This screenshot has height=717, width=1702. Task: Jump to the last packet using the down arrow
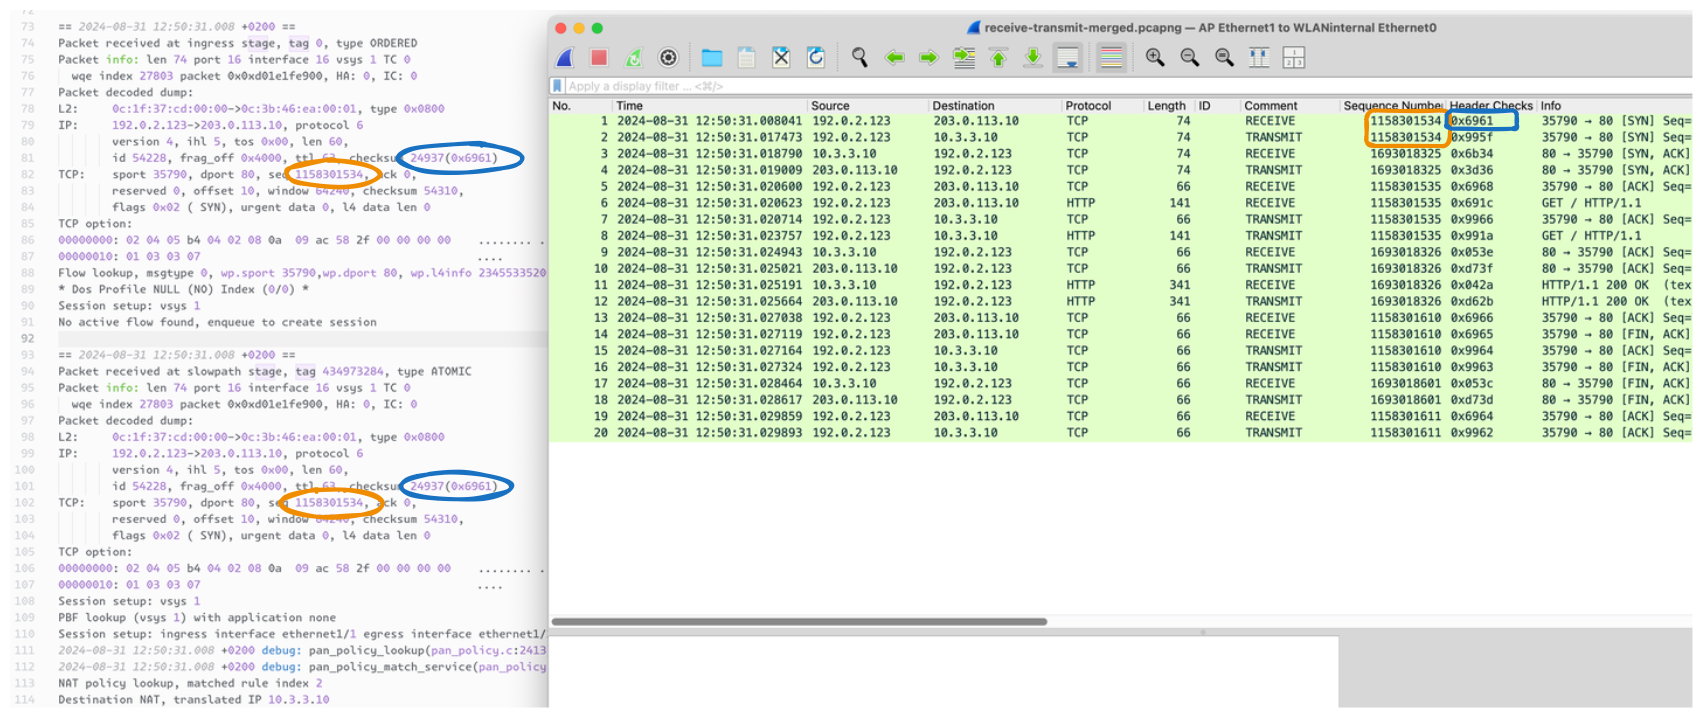(x=1033, y=58)
